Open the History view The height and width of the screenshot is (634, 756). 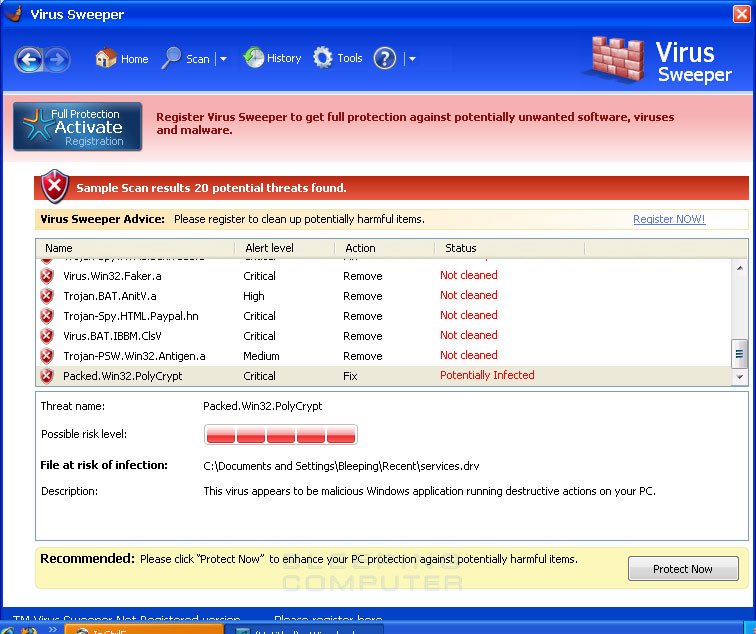coord(272,58)
